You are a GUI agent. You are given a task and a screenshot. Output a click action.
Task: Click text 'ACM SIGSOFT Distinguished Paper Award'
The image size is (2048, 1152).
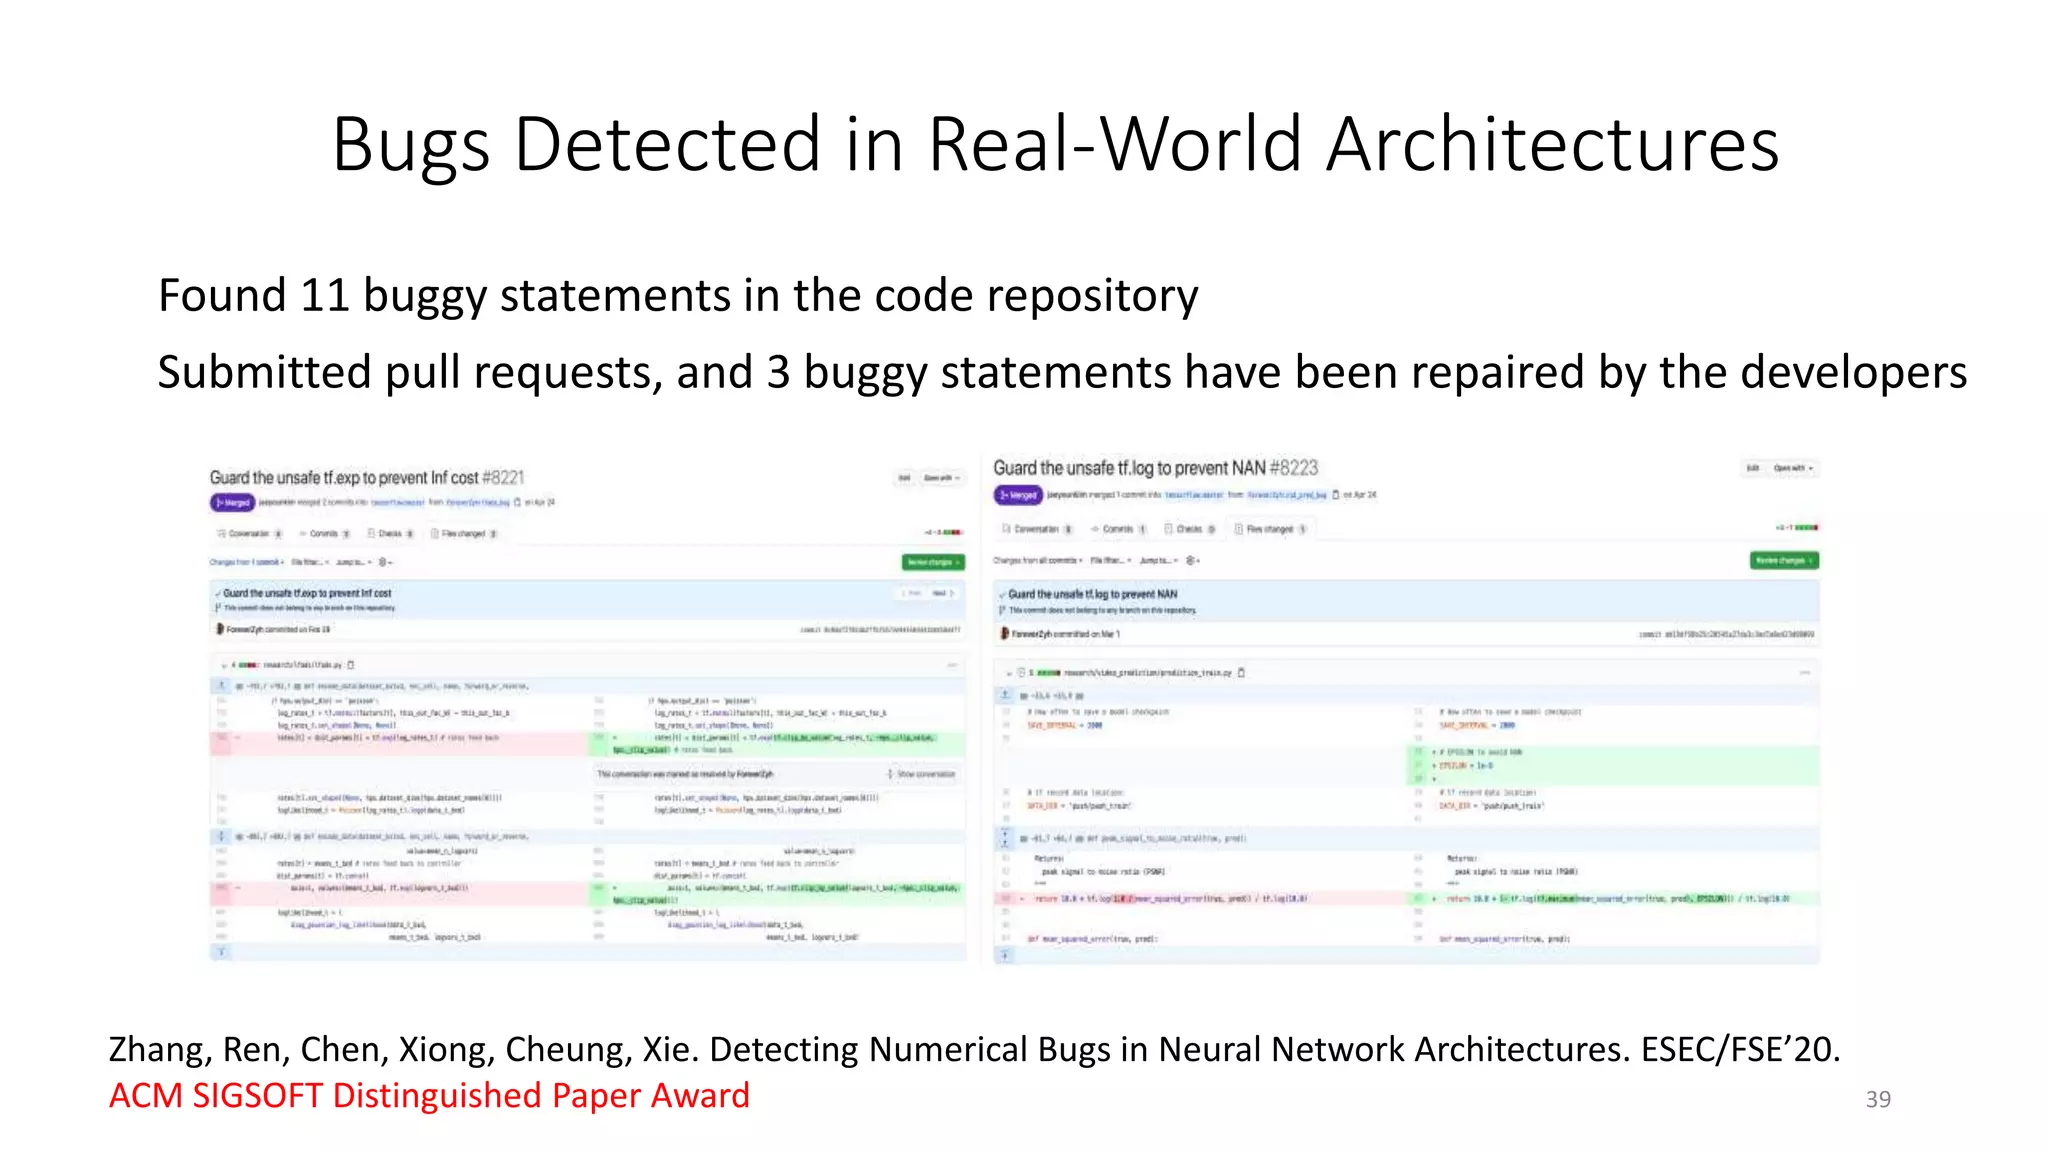(429, 1096)
